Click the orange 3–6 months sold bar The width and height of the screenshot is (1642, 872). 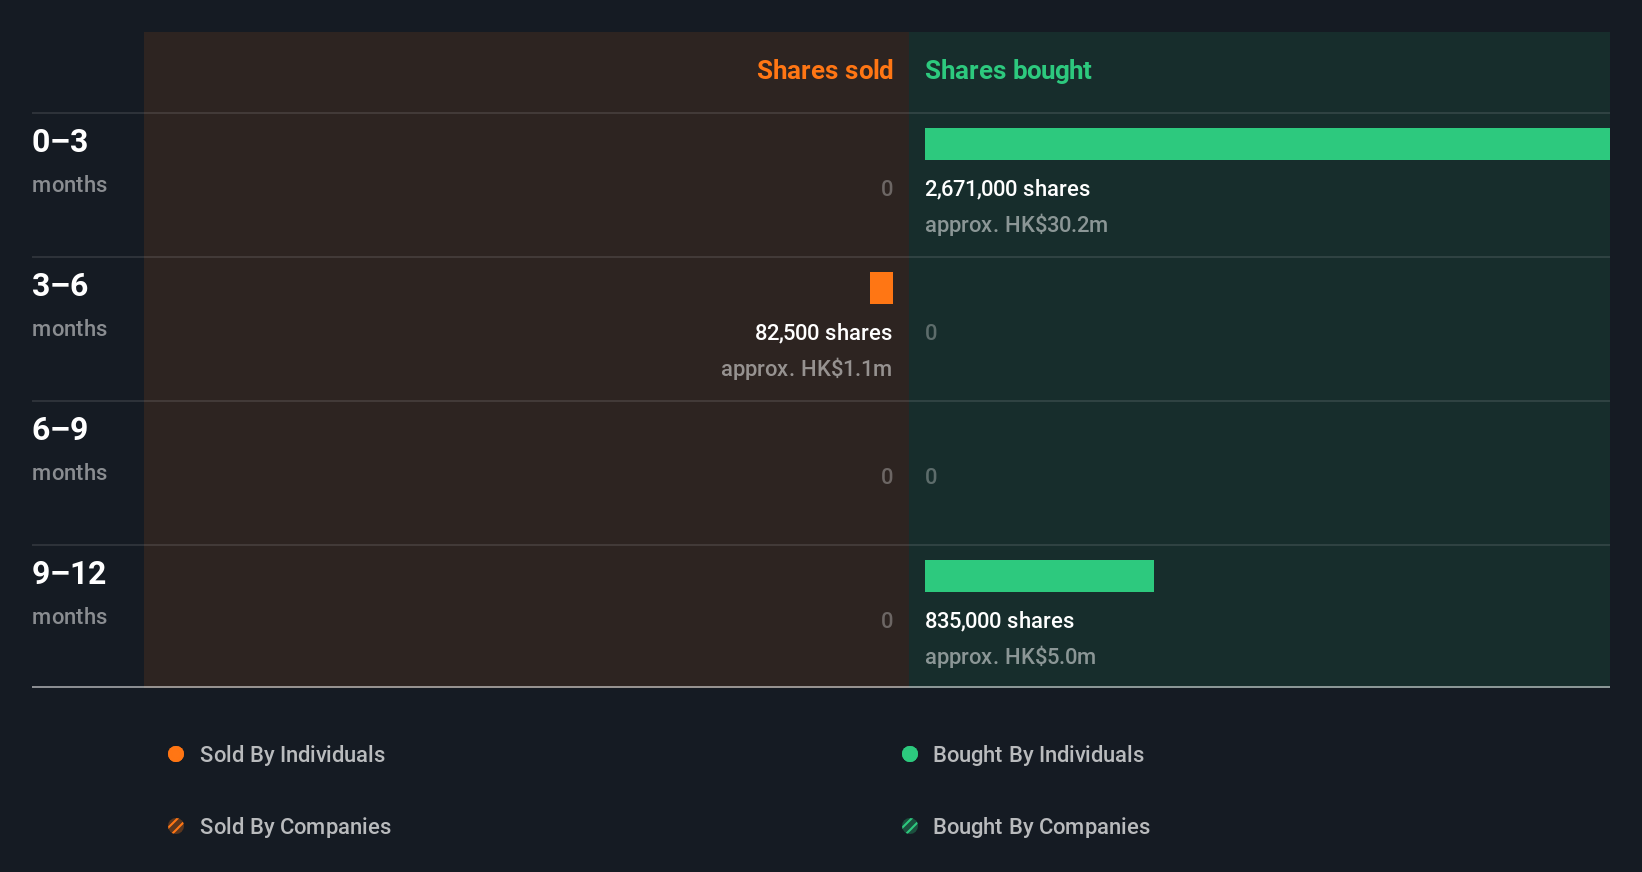881,288
